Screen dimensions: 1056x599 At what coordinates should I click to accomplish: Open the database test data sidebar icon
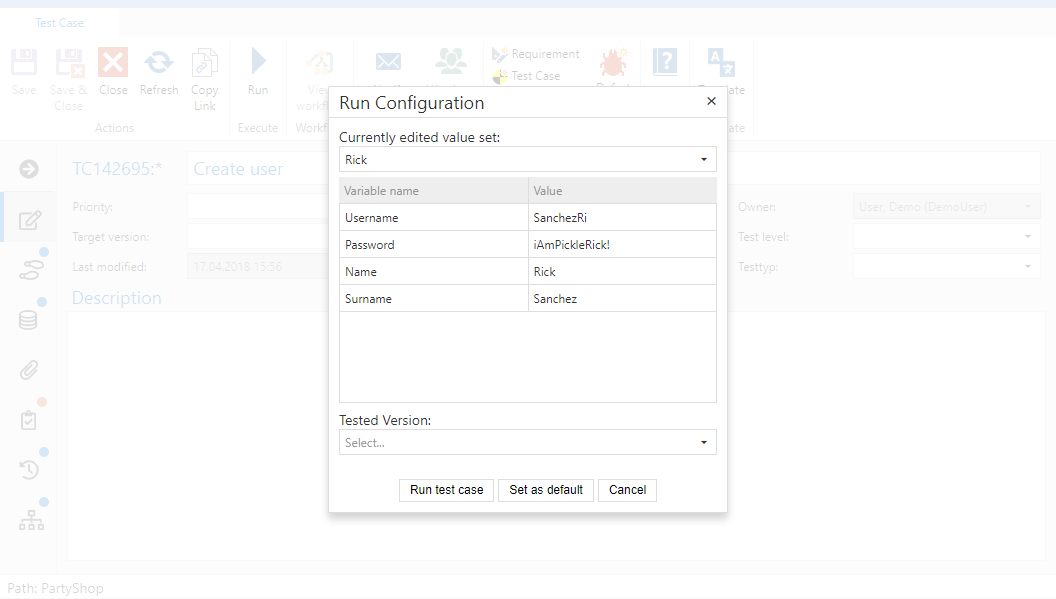coord(29,320)
